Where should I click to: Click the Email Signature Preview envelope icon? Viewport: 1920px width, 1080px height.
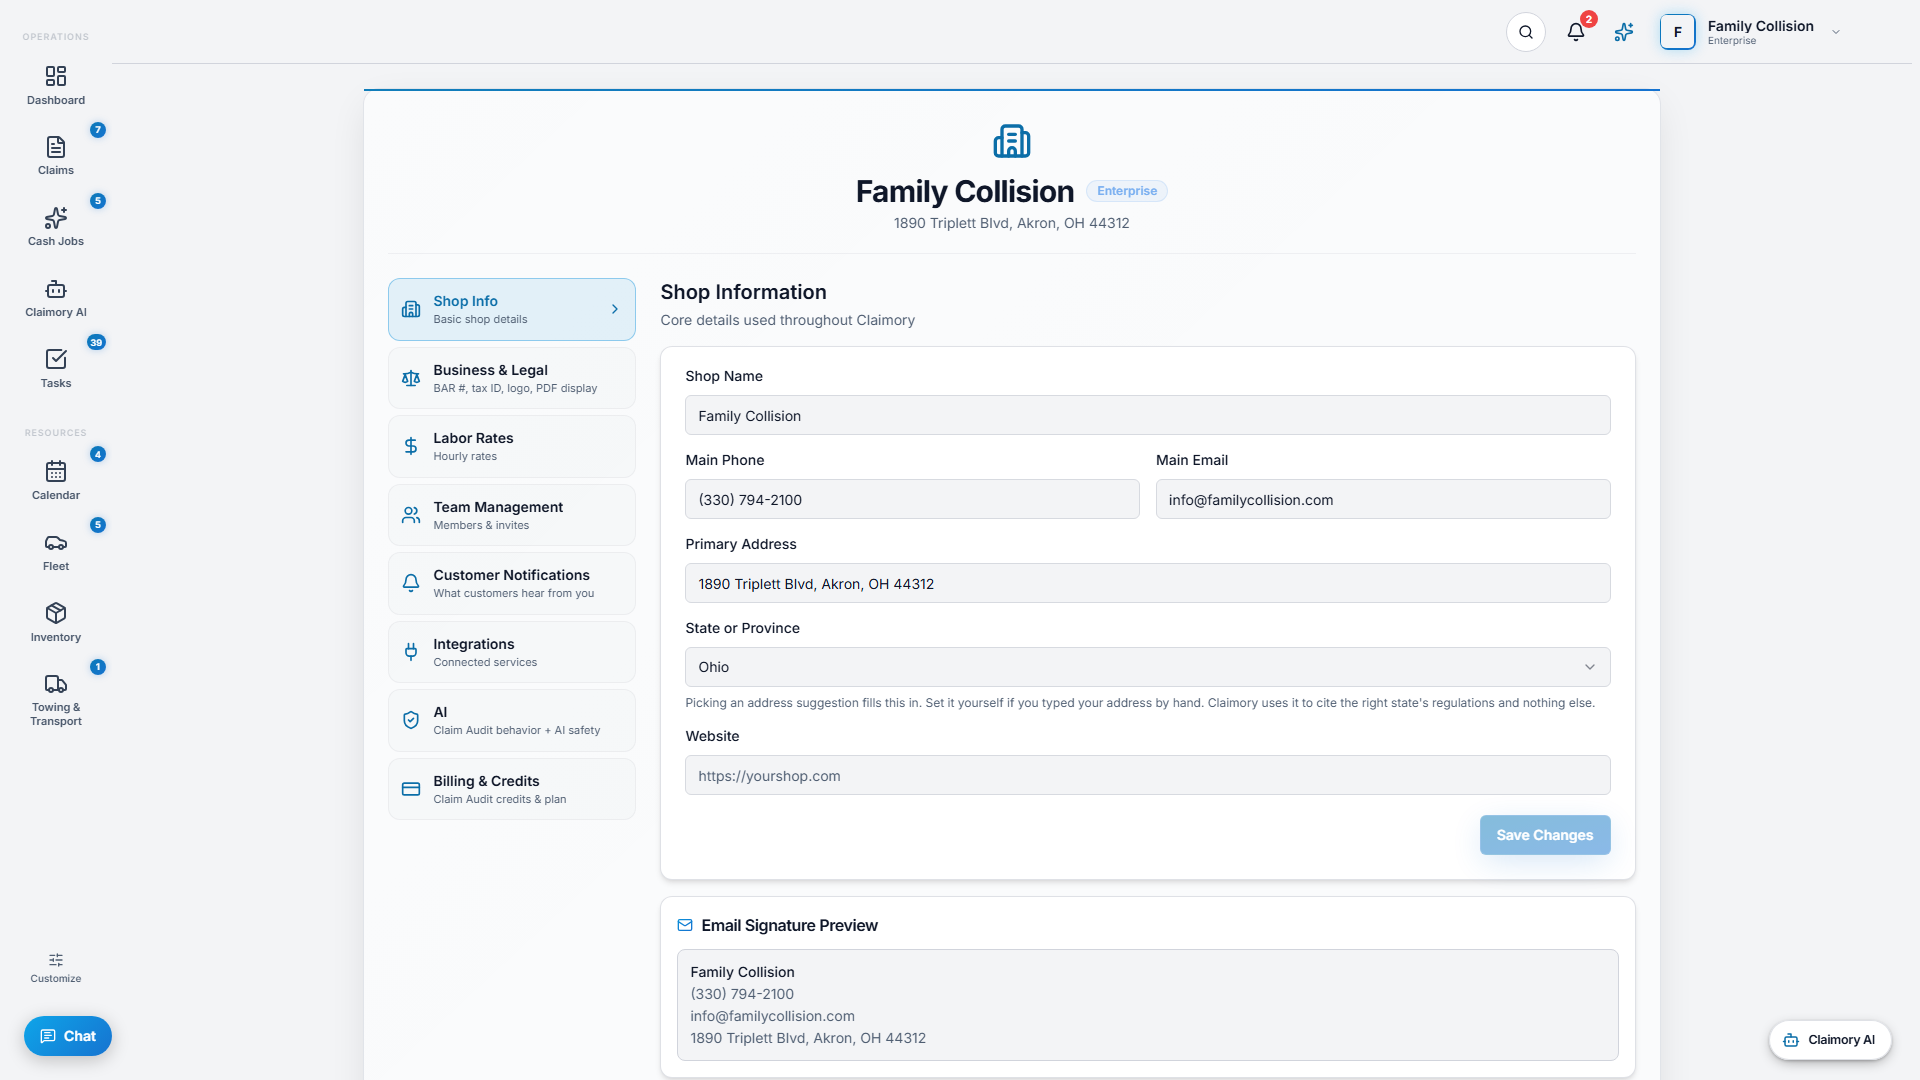[685, 926]
